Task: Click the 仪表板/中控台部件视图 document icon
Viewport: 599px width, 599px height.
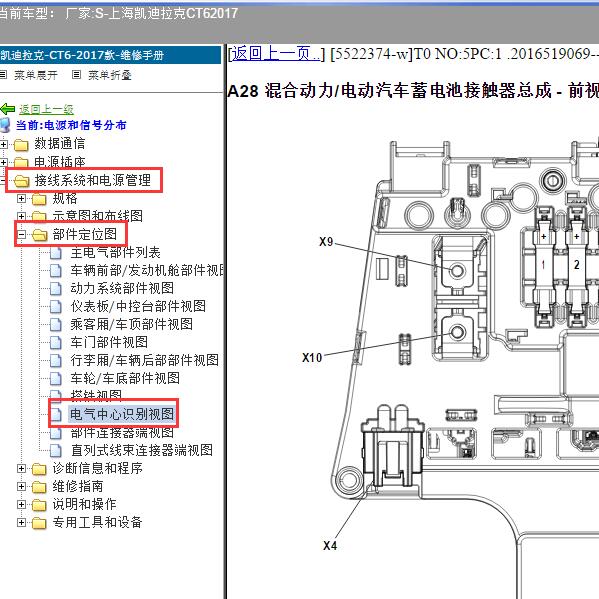Action: 56,306
